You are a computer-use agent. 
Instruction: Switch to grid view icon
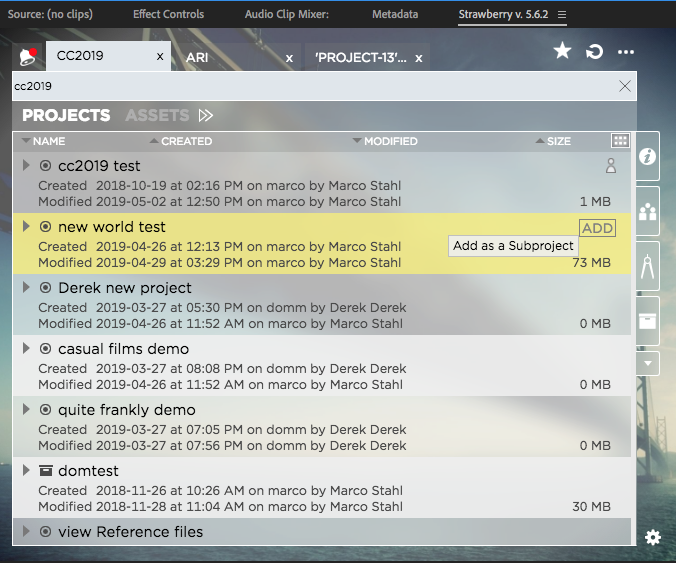pos(620,141)
